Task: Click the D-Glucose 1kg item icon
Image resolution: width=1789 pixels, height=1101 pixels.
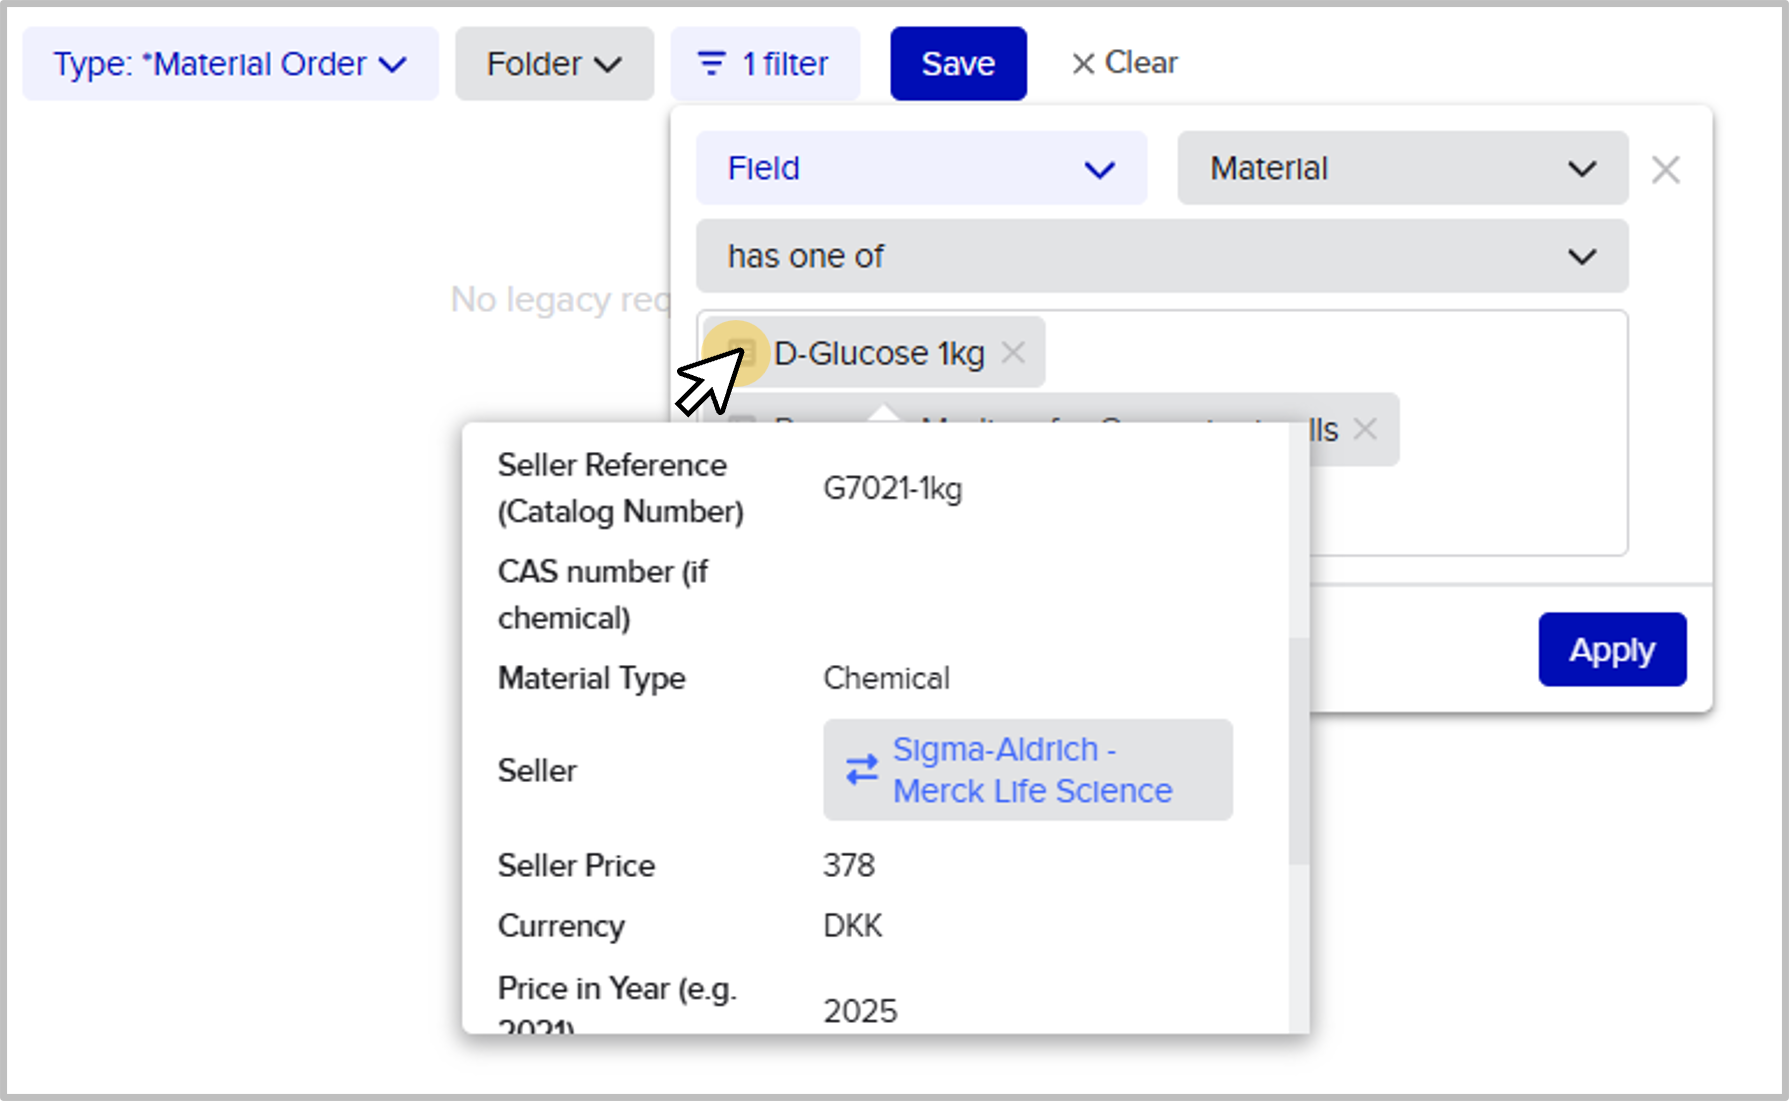Action: pyautogui.click(x=740, y=352)
